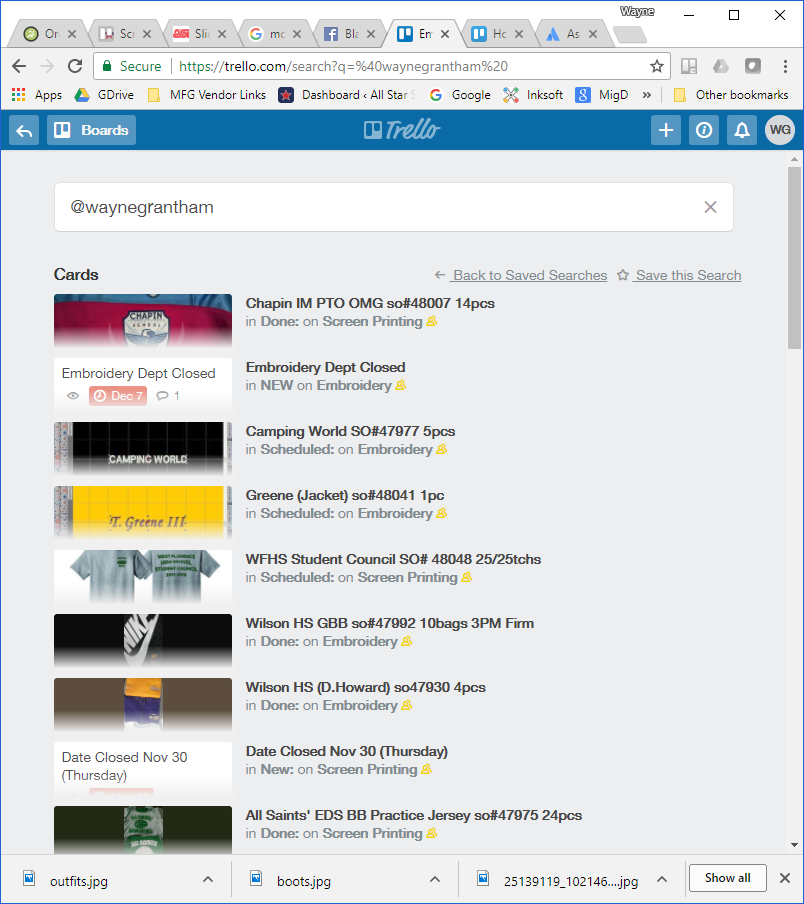The width and height of the screenshot is (804, 904).
Task: Click the Trello back arrow button
Action: 24,130
